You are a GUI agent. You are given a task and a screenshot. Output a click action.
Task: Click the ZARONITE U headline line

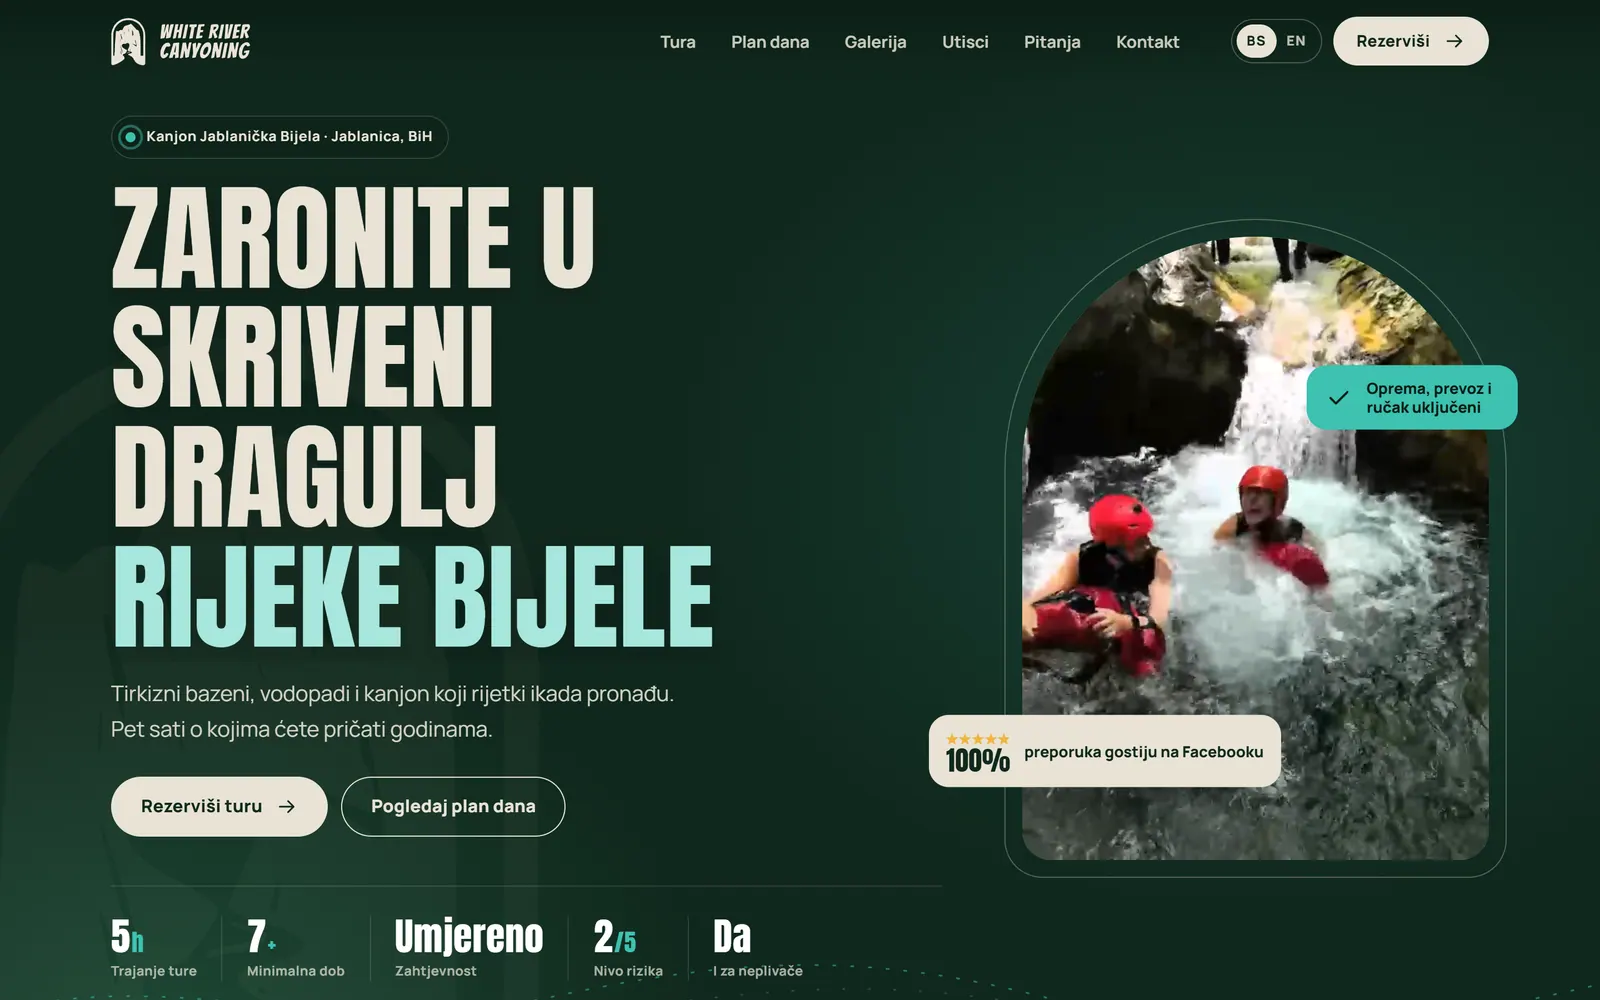(353, 237)
